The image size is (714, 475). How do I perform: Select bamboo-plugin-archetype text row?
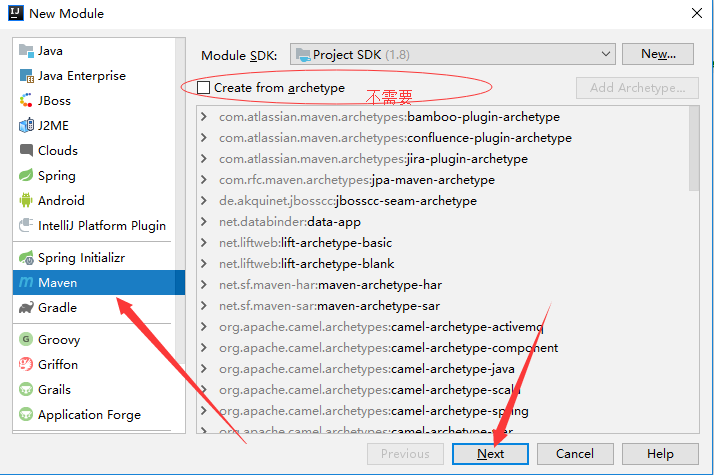coord(389,117)
